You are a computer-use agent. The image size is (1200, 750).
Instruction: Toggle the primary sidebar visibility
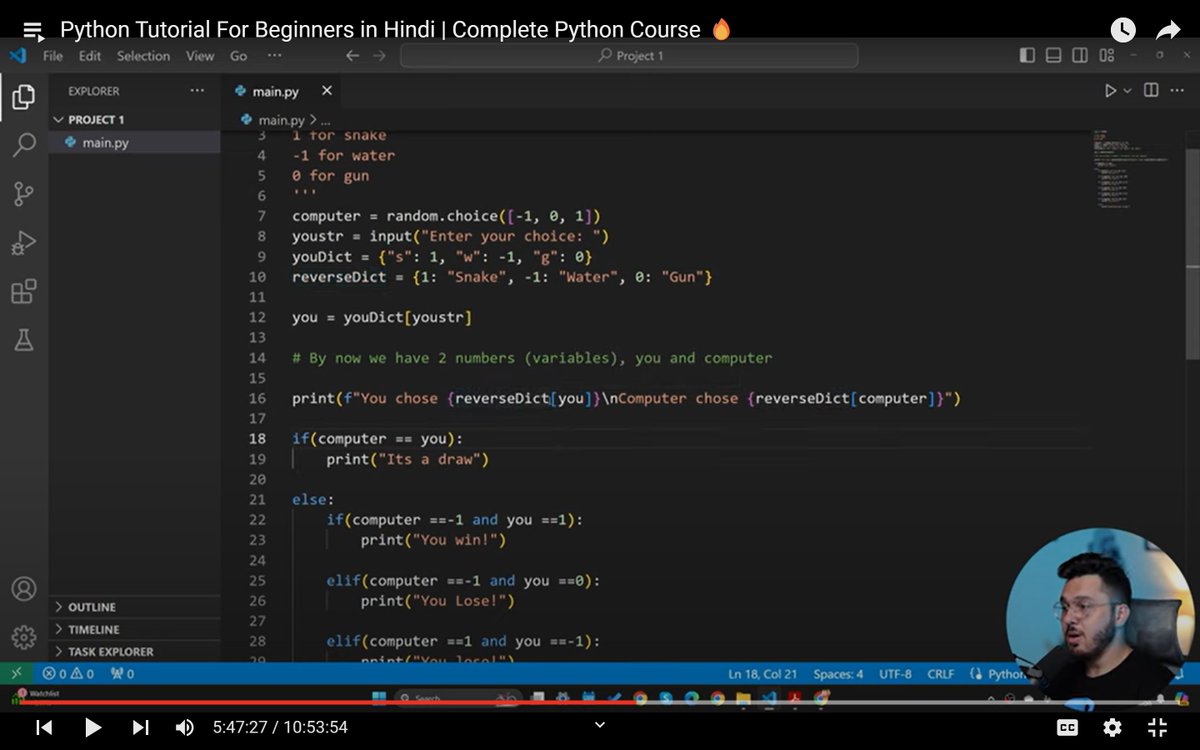coord(1027,56)
